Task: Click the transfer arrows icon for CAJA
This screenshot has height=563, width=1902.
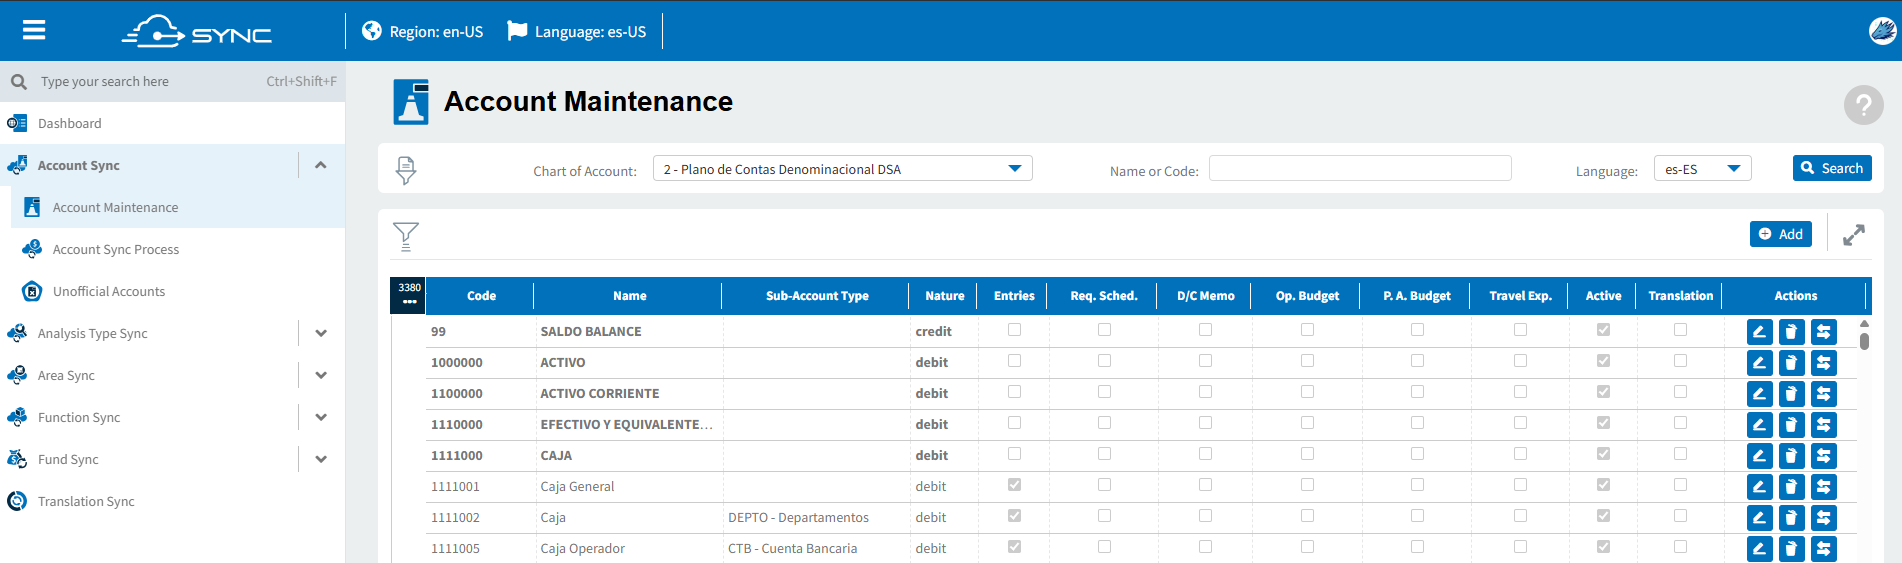Action: [x=1823, y=456]
